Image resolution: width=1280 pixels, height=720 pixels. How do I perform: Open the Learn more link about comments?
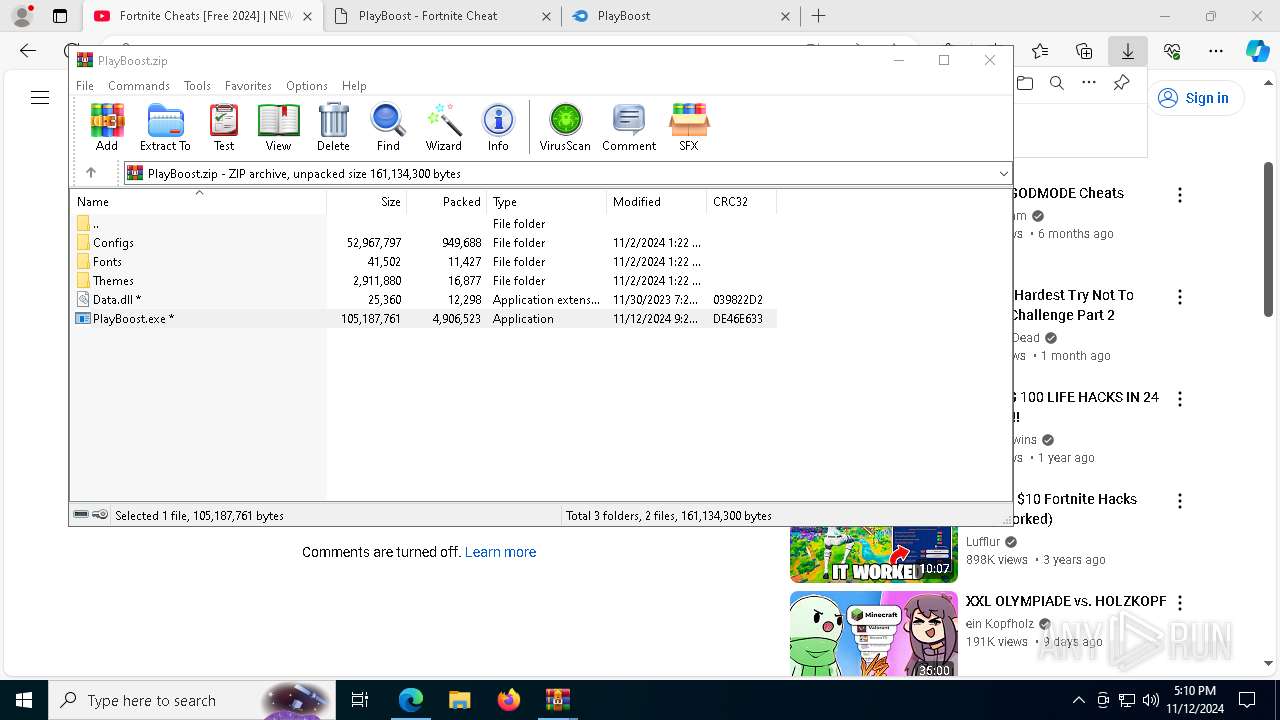coord(500,552)
